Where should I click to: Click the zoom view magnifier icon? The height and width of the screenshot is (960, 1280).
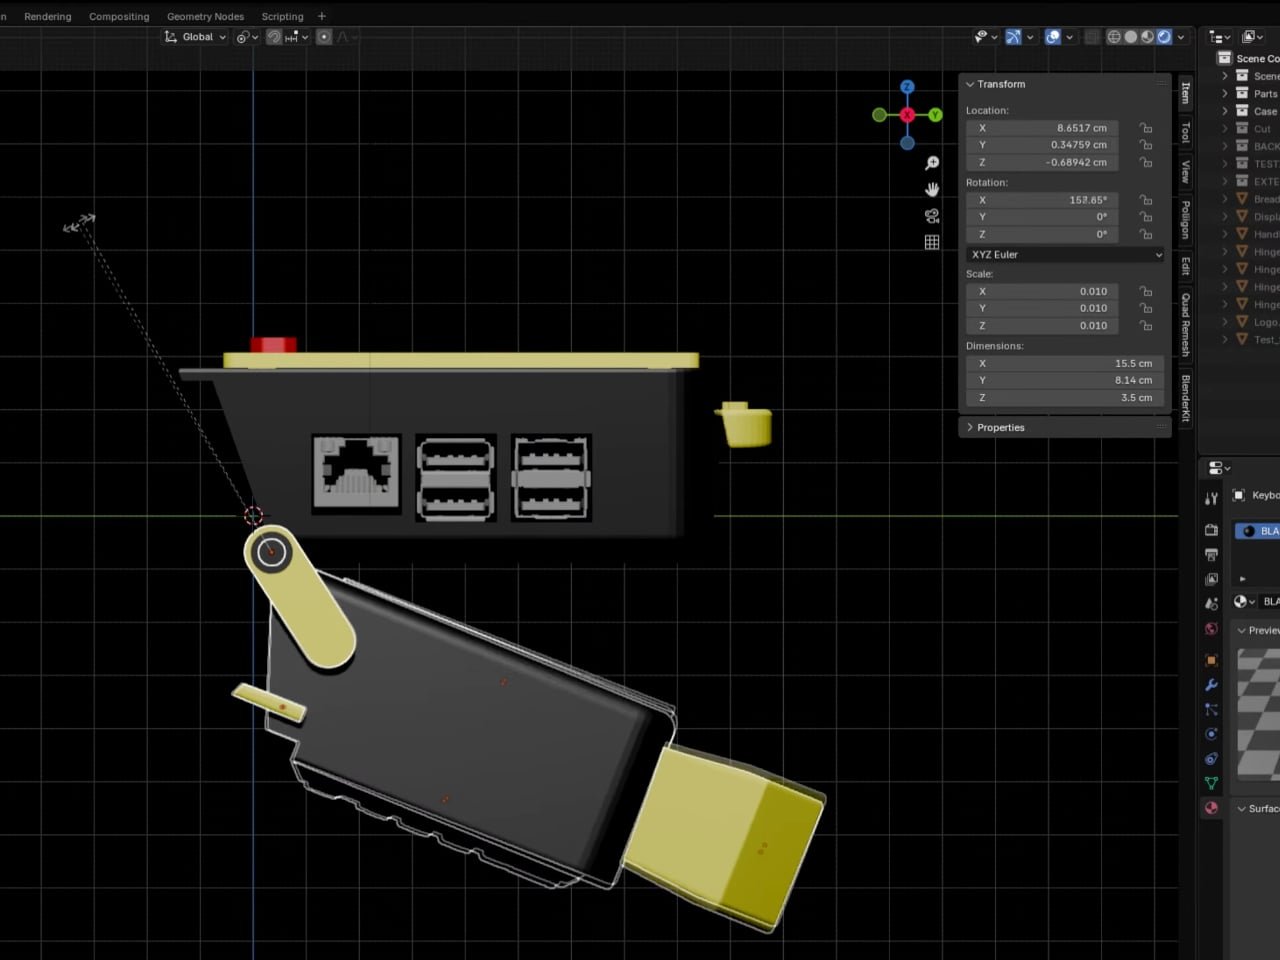click(x=932, y=163)
